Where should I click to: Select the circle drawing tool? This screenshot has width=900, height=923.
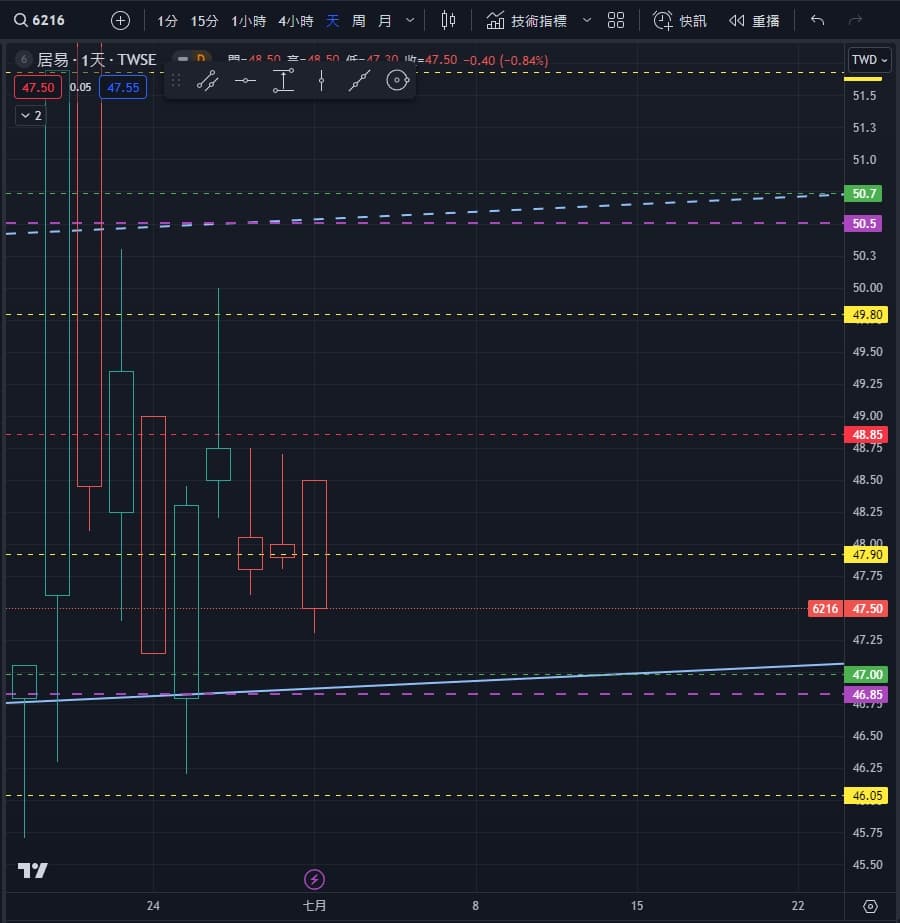[x=397, y=80]
